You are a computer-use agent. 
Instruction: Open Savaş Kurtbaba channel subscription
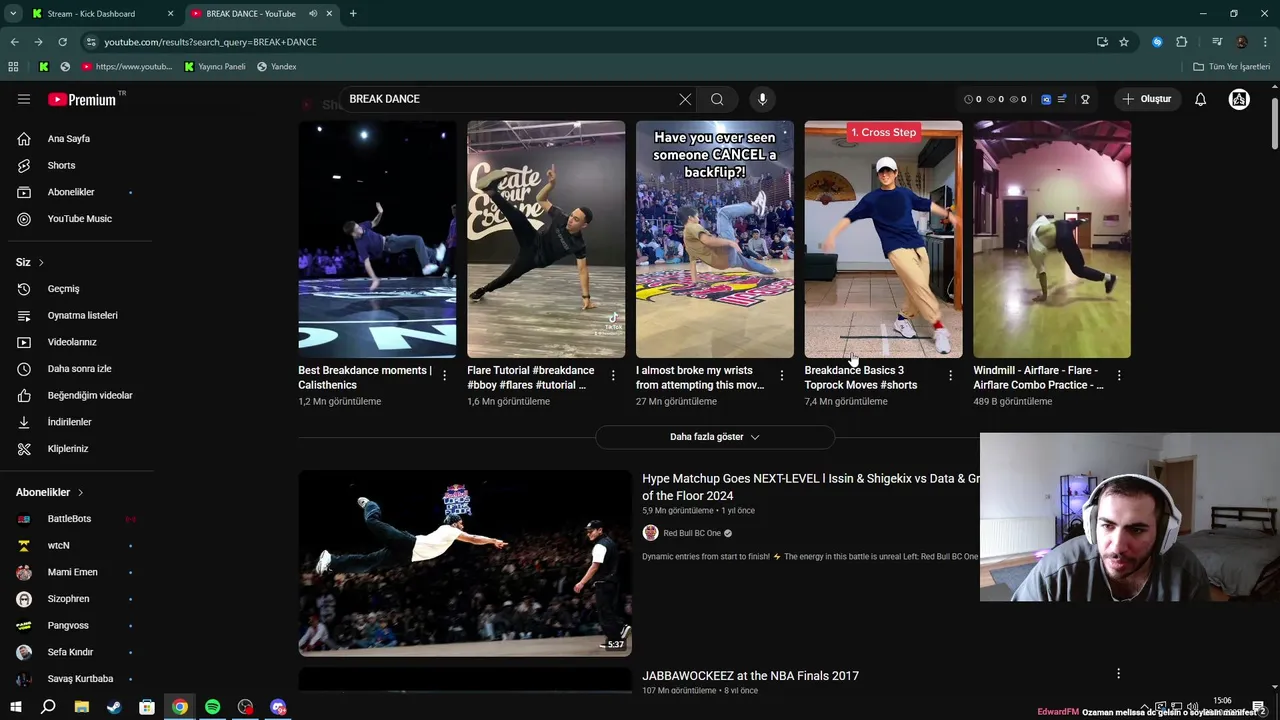tap(80, 679)
